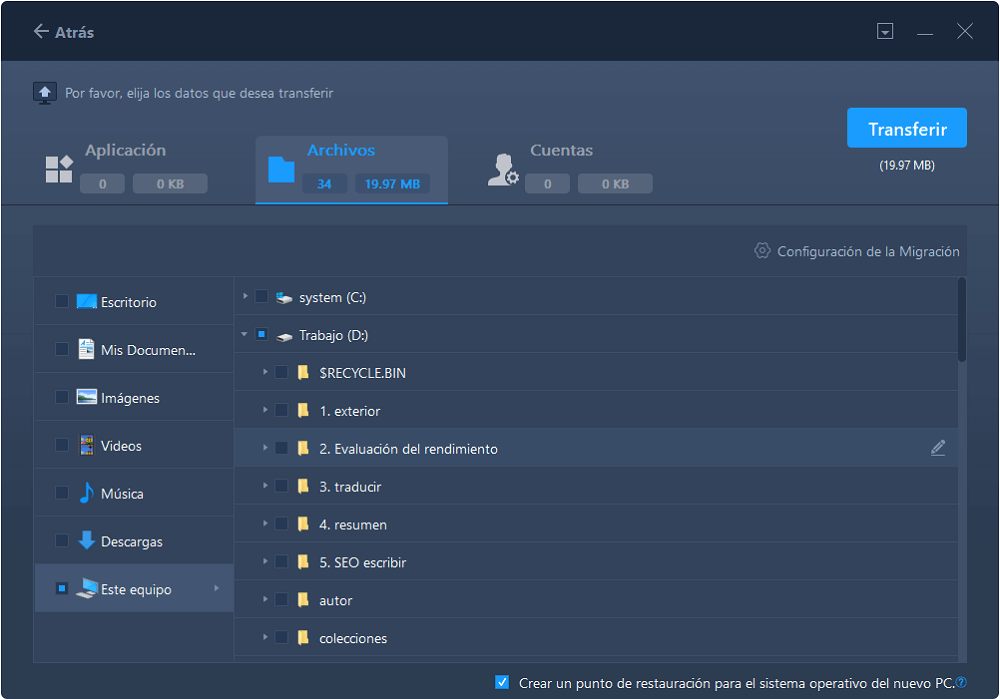Screen dimensions: 1000x699
Task: Toggle the Este equipo checkbox
Action: (62, 588)
